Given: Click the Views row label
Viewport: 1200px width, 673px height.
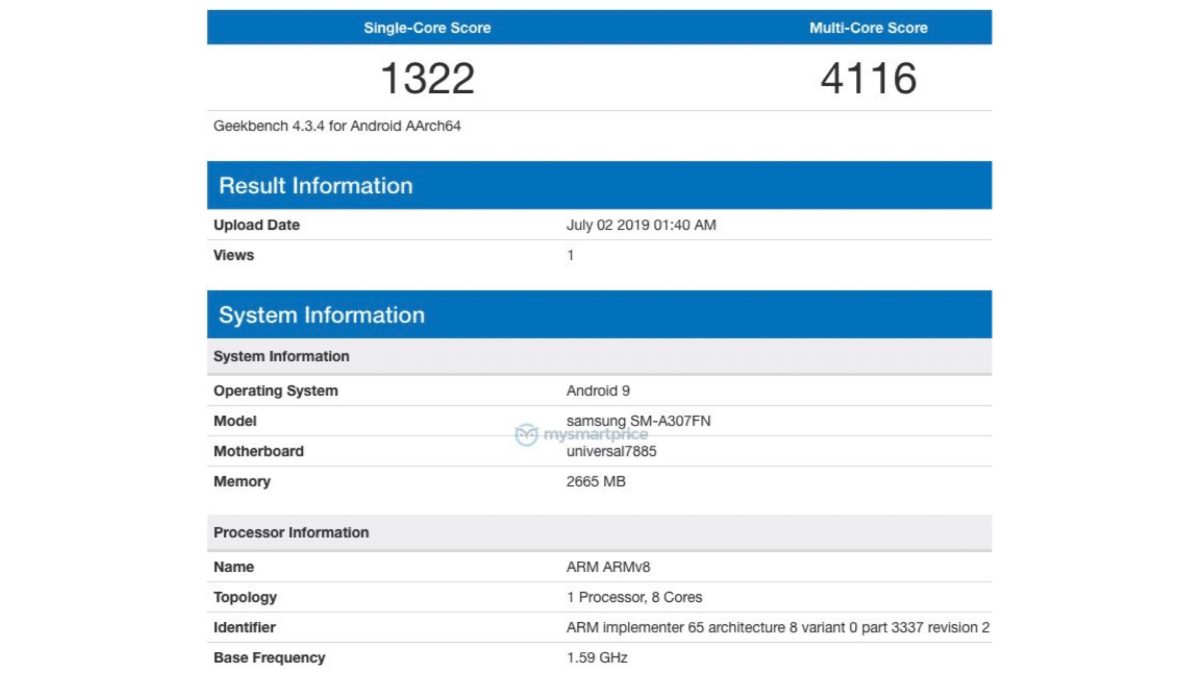Looking at the screenshot, I should click(233, 255).
